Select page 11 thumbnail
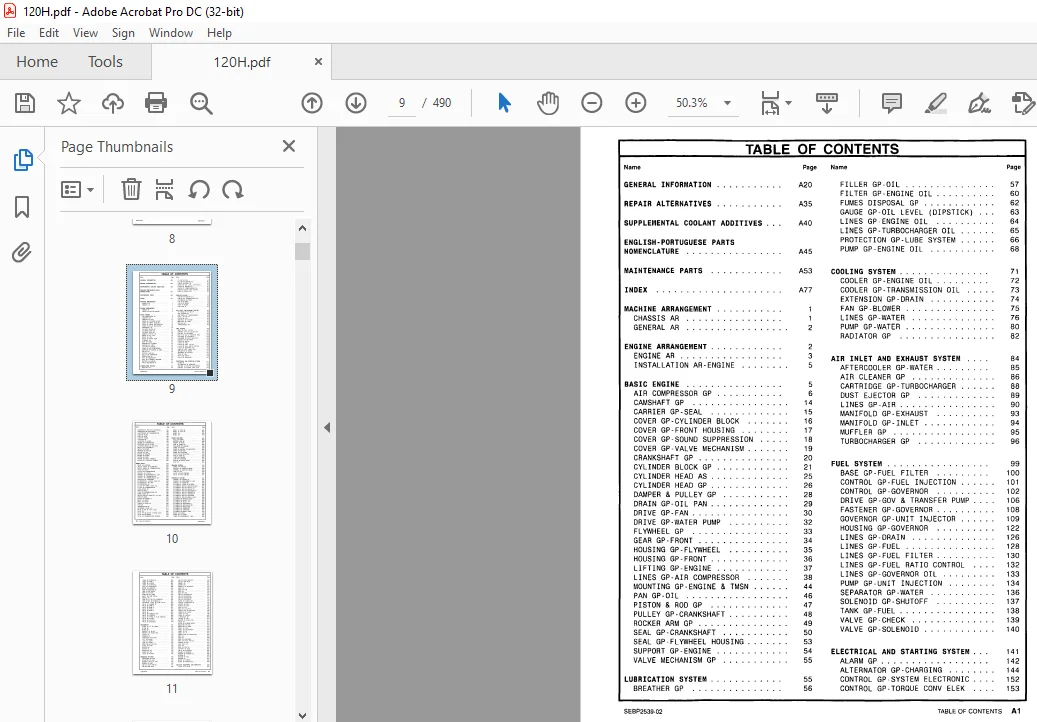This screenshot has width=1037, height=722. [172, 623]
